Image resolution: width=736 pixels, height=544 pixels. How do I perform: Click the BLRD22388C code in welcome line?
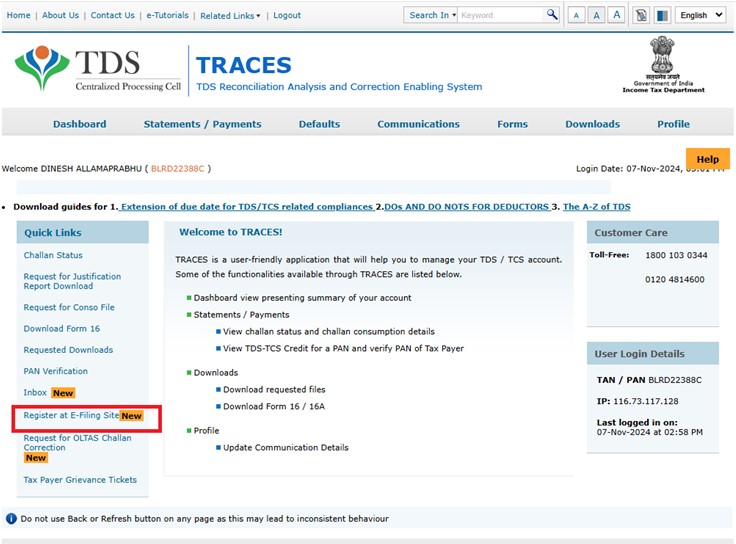tap(177, 169)
